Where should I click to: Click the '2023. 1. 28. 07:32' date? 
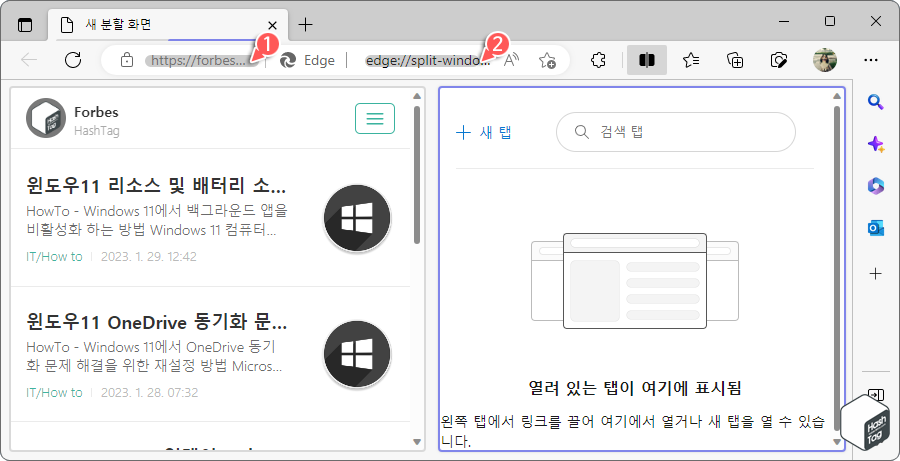click(x=149, y=393)
